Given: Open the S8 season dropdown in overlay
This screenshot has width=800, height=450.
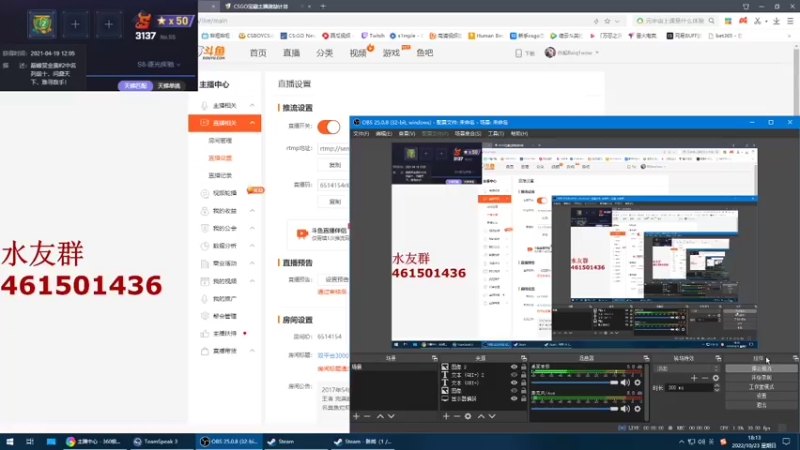Looking at the screenshot, I should coord(159,65).
